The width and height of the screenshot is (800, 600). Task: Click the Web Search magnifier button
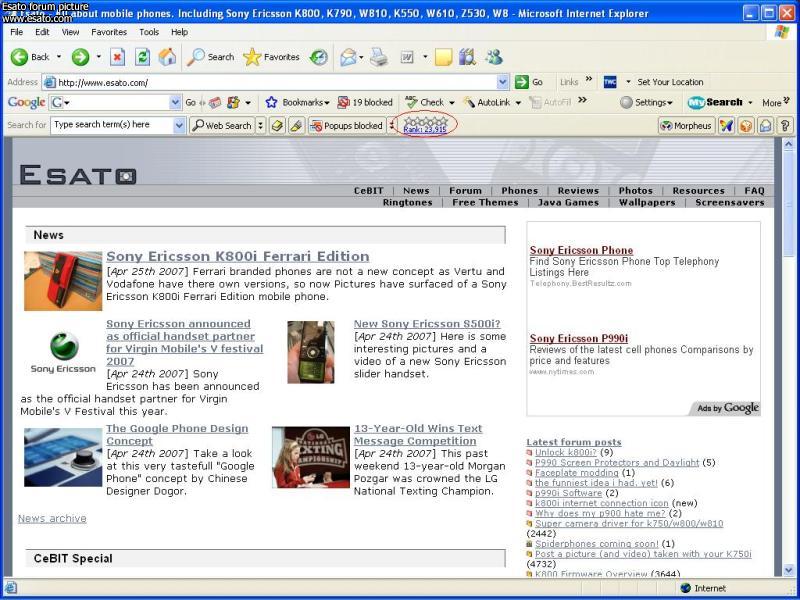click(x=222, y=126)
